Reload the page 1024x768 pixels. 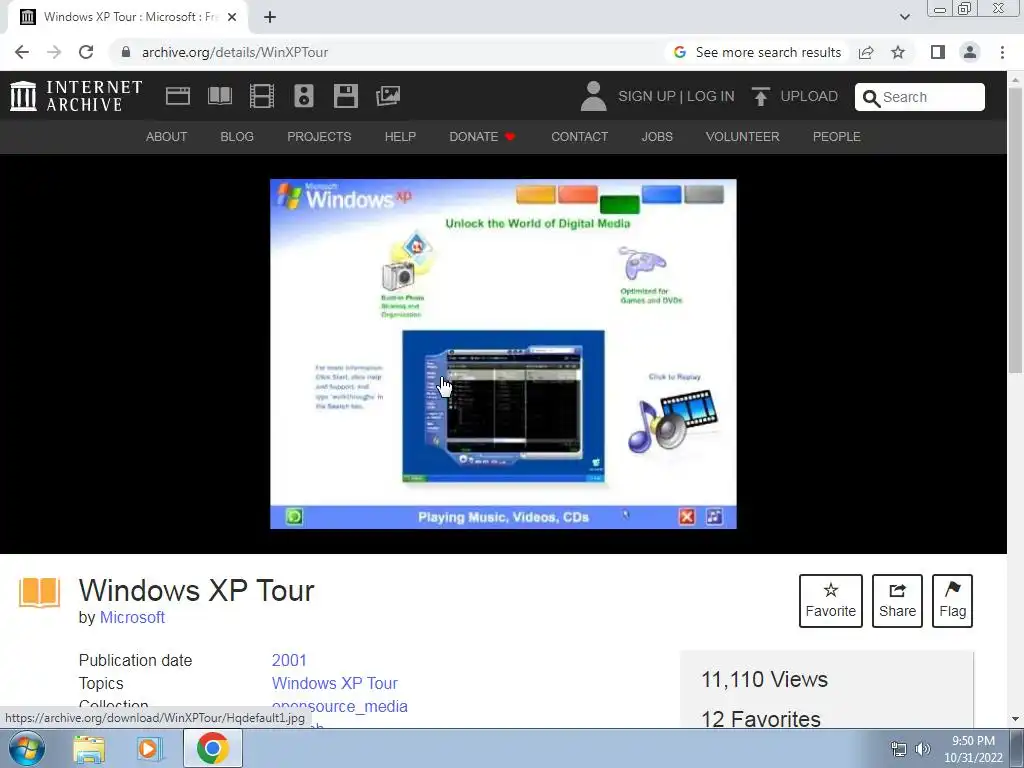[86, 52]
